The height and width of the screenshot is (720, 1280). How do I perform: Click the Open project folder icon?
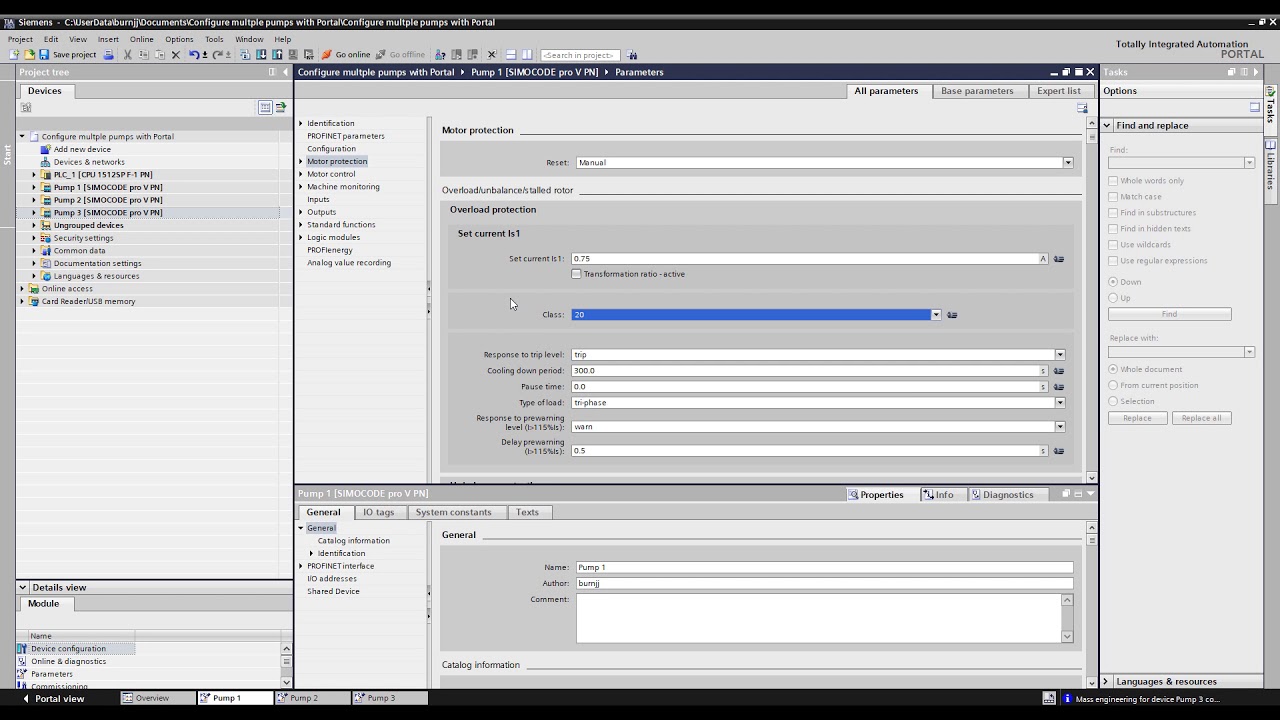coord(29,55)
